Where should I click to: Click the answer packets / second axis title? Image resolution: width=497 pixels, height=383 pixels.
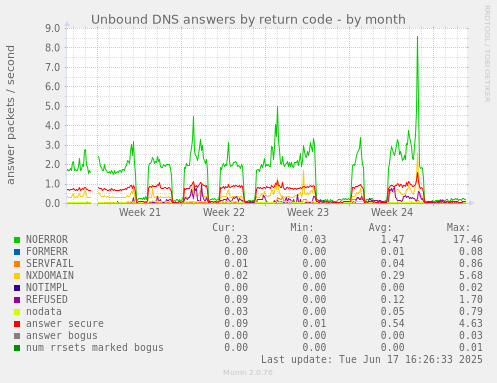click(x=11, y=115)
